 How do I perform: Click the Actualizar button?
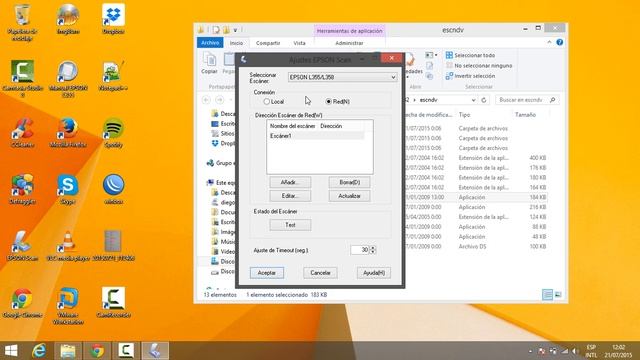click(350, 196)
